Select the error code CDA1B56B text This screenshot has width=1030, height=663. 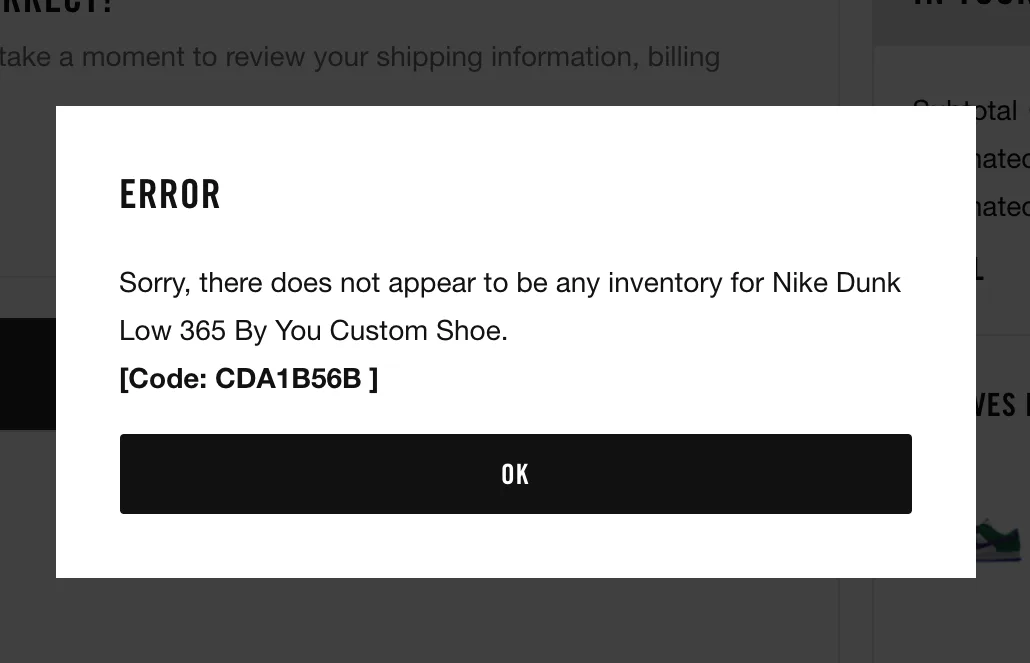tap(248, 378)
